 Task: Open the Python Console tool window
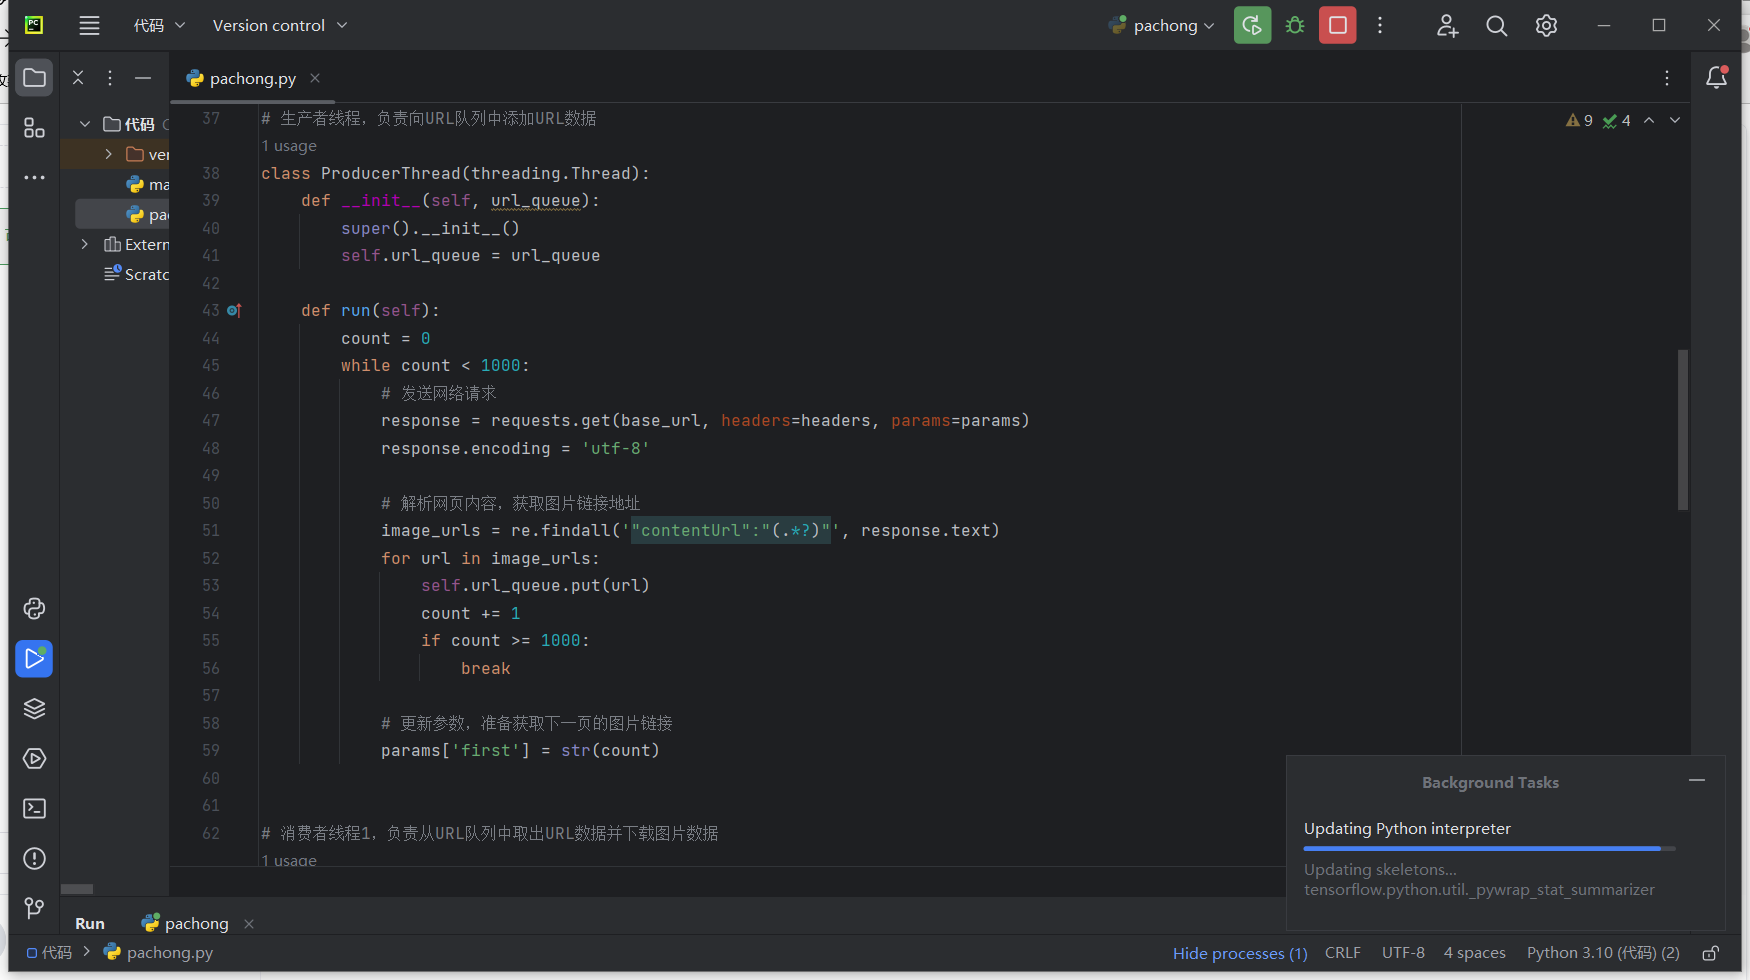[34, 609]
